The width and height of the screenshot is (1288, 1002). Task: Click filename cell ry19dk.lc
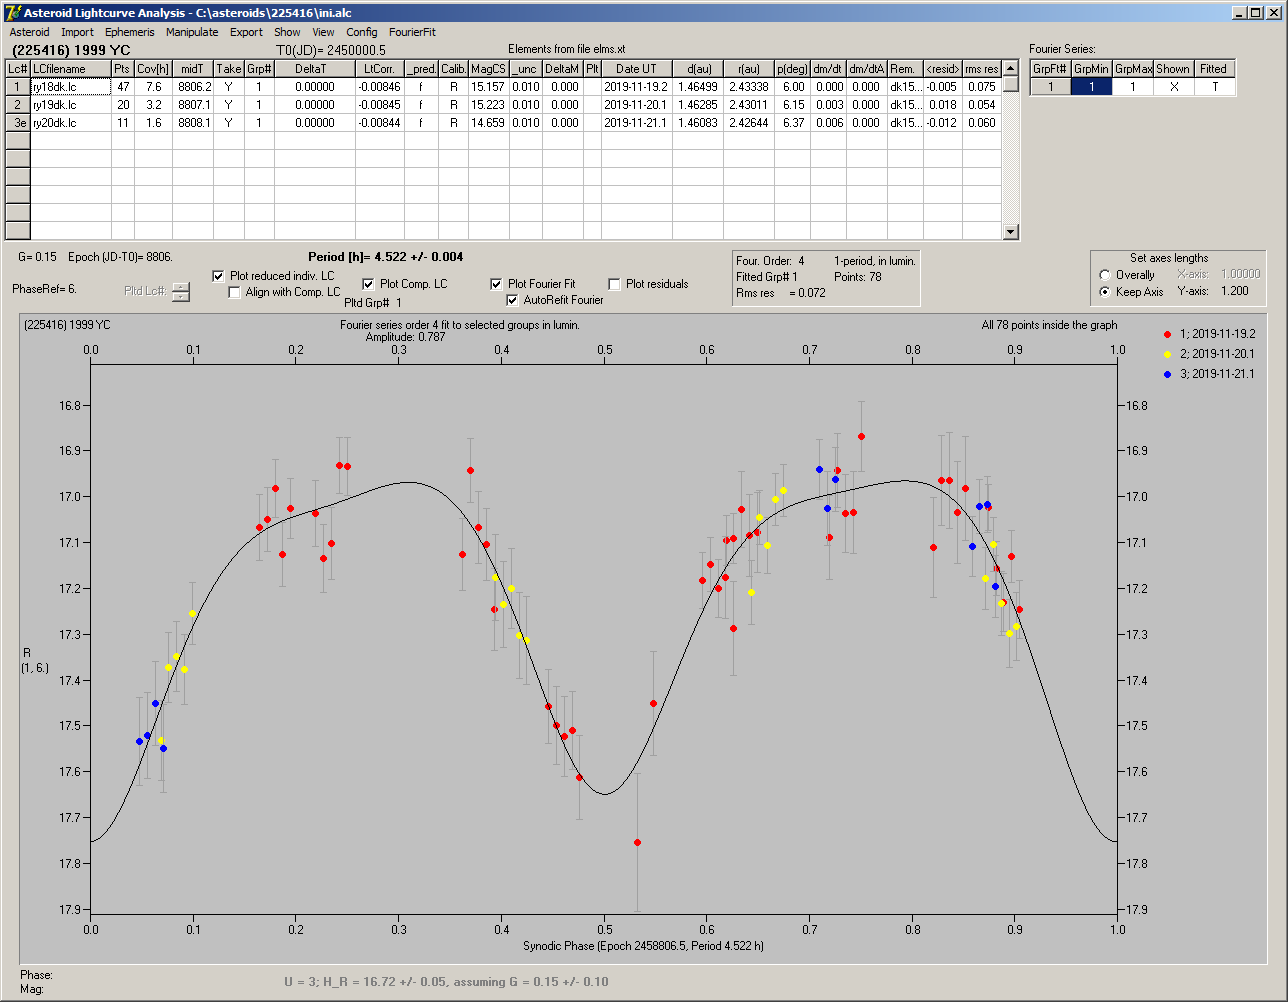coord(71,105)
